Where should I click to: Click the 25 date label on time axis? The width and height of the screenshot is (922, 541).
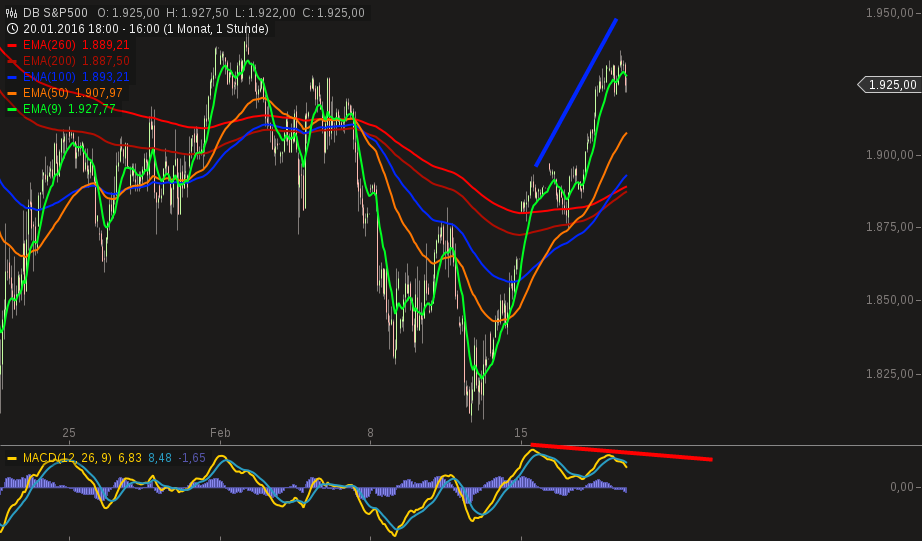(69, 433)
